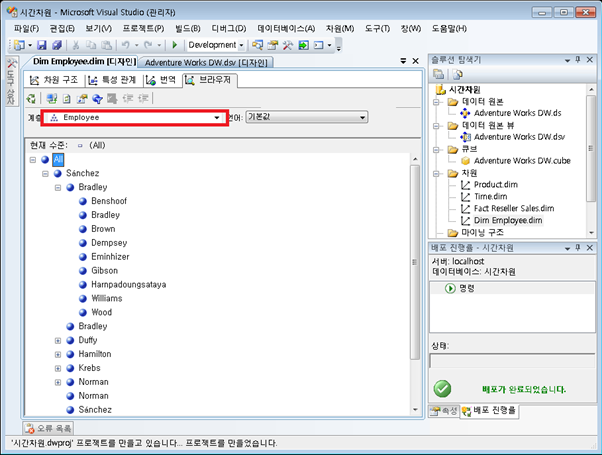Switch to 차원 구조 tab

pyautogui.click(x=54, y=80)
